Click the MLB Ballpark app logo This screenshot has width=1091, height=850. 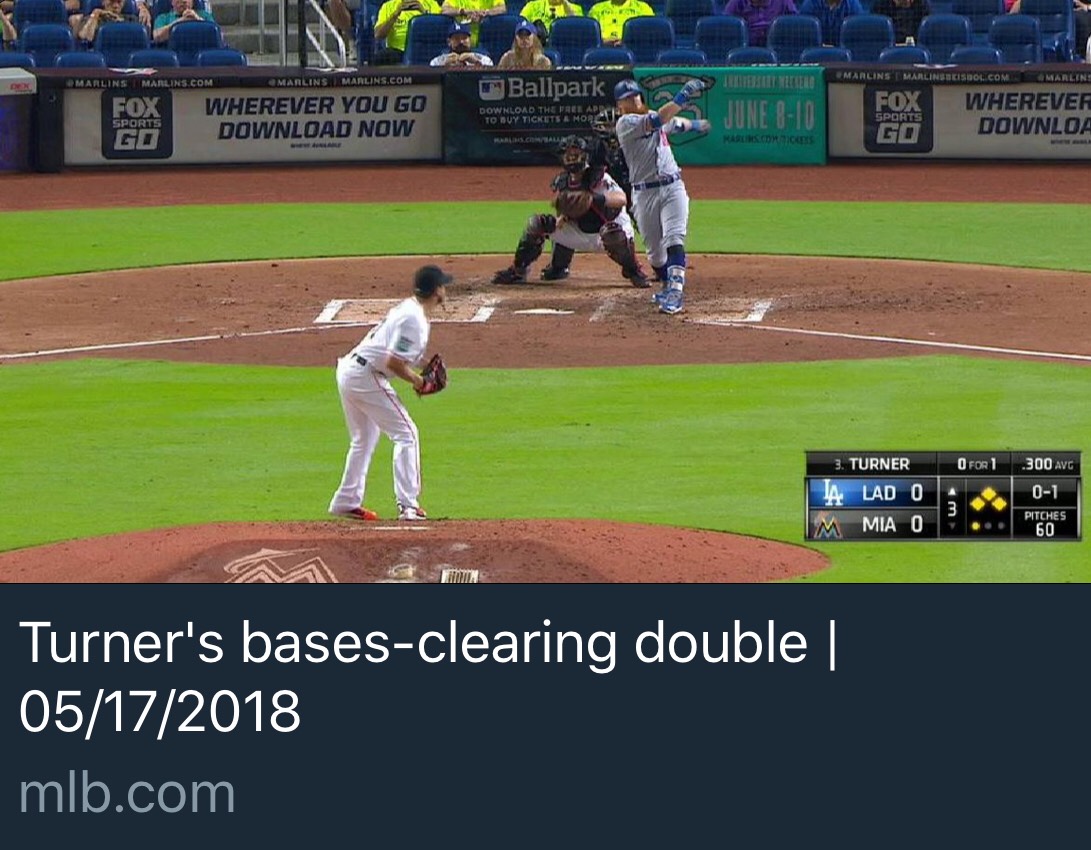point(541,89)
